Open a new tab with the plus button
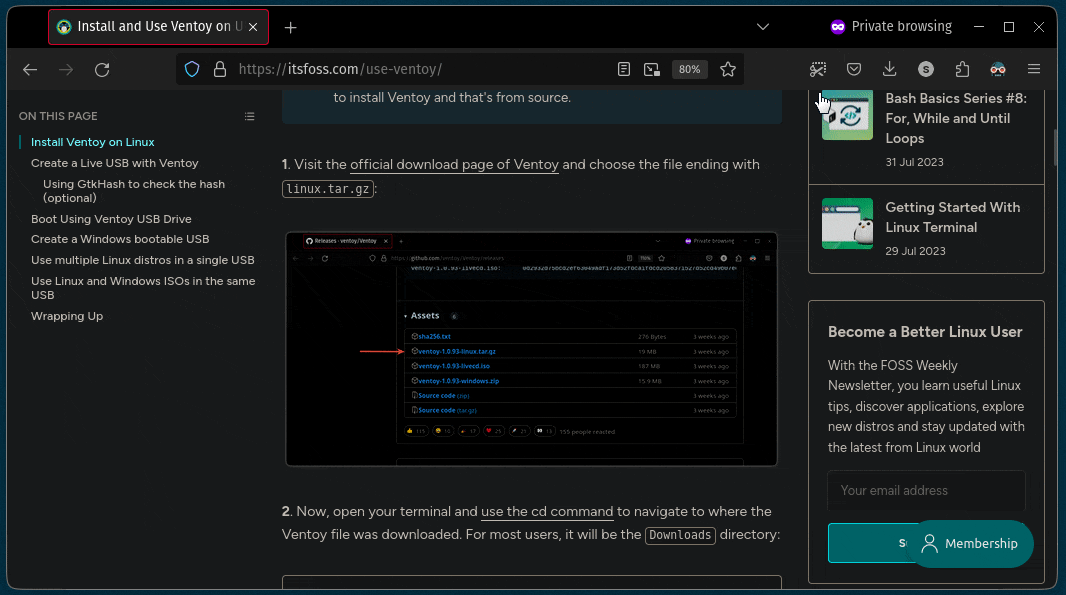Screen dimensions: 1066x595 click(290, 28)
